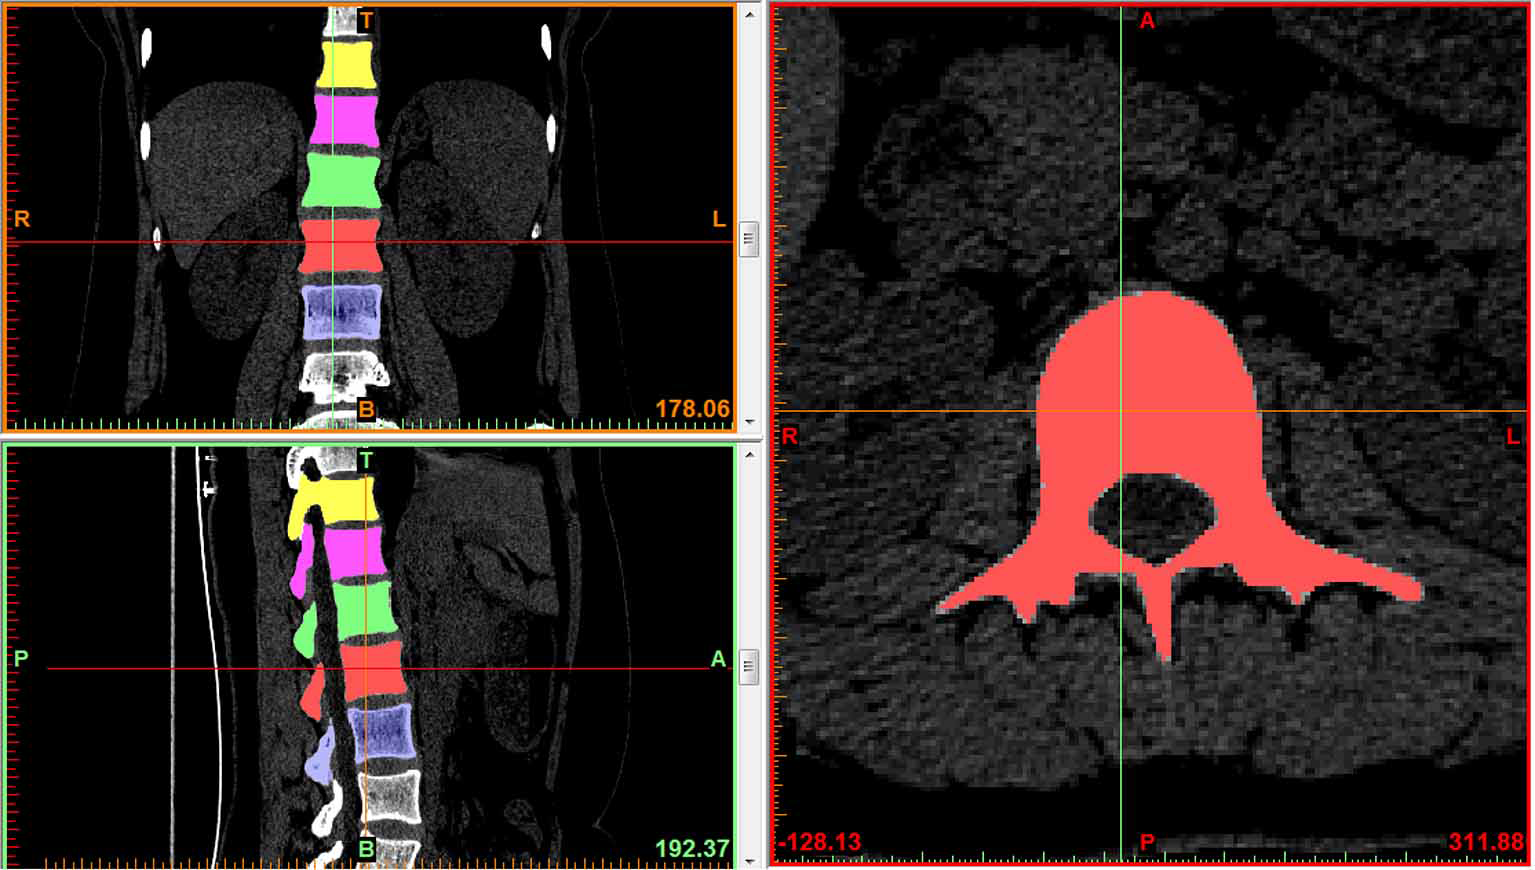Click the spinal canal hole in axial view
The width and height of the screenshot is (1535, 870).
[x=1154, y=516]
